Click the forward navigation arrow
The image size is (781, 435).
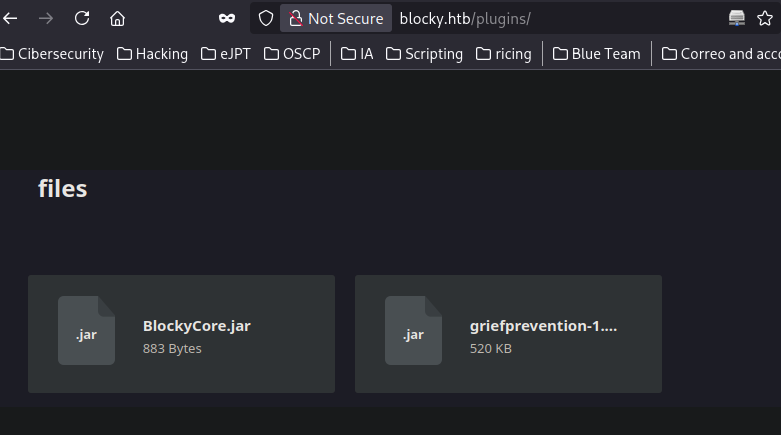click(x=46, y=19)
